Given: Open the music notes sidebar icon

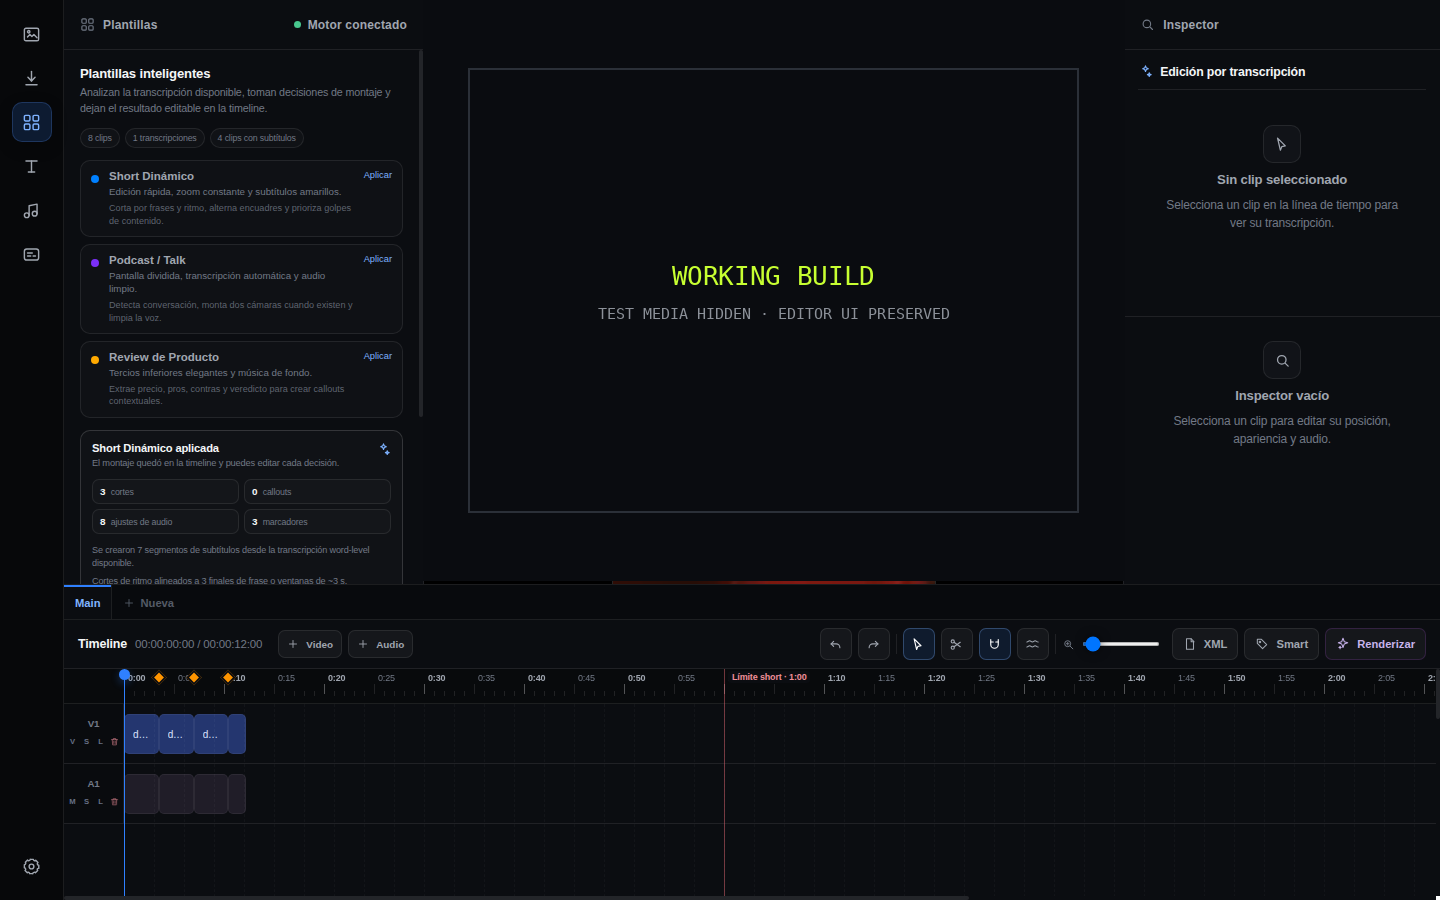Looking at the screenshot, I should pyautogui.click(x=31, y=210).
